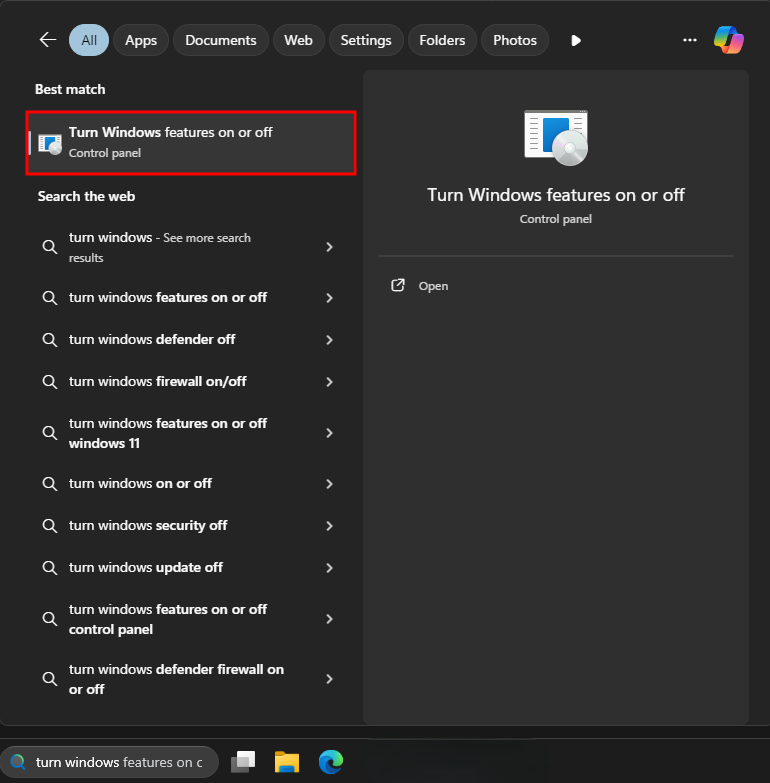This screenshot has width=770, height=783.
Task: Open Turn Windows features on or off result
Action: [190, 142]
